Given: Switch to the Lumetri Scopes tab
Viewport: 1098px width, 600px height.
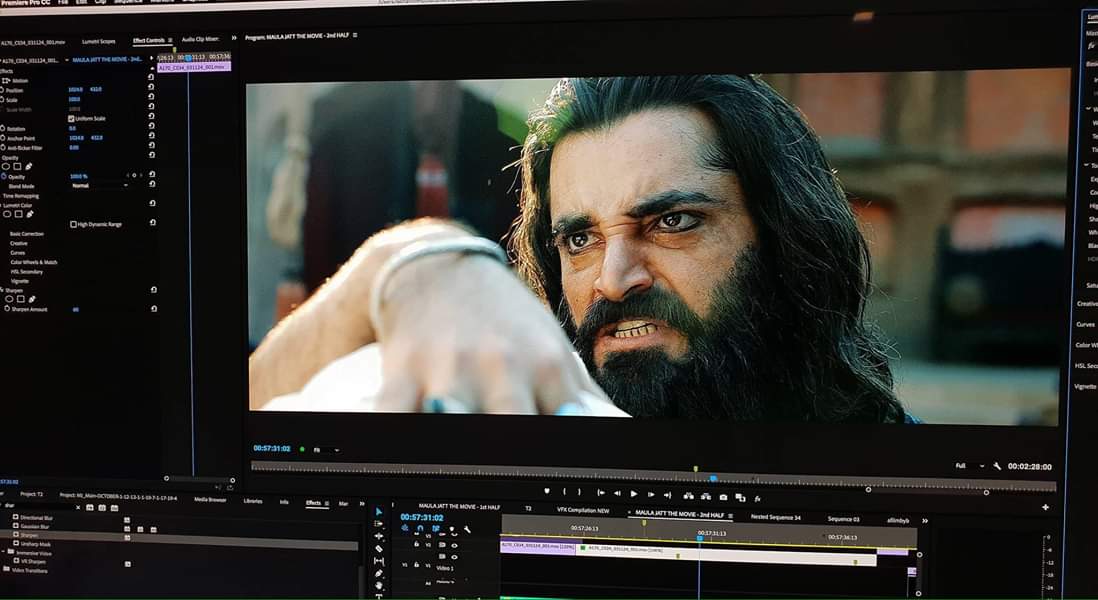Looking at the screenshot, I should coord(99,41).
